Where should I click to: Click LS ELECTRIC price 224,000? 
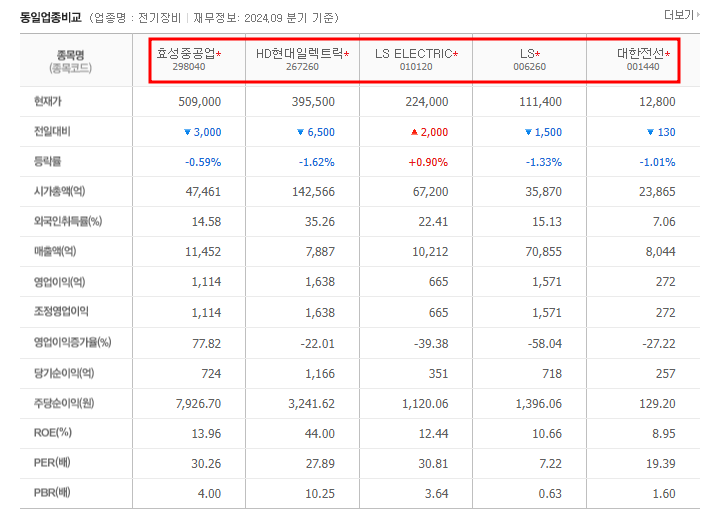coord(427,102)
